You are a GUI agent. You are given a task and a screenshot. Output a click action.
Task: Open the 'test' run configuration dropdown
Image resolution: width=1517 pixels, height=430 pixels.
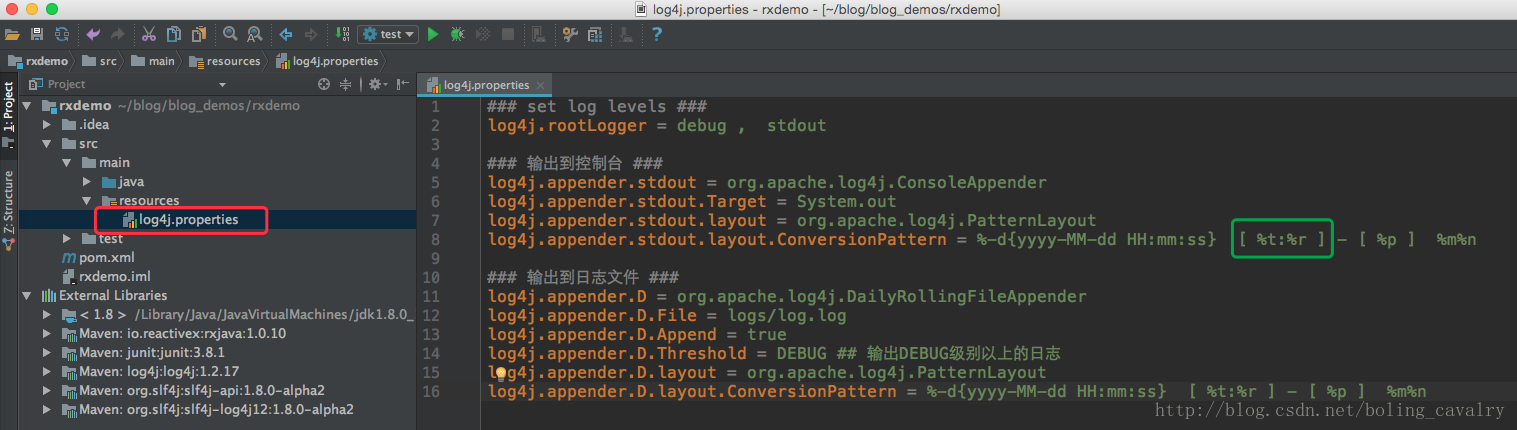point(388,34)
